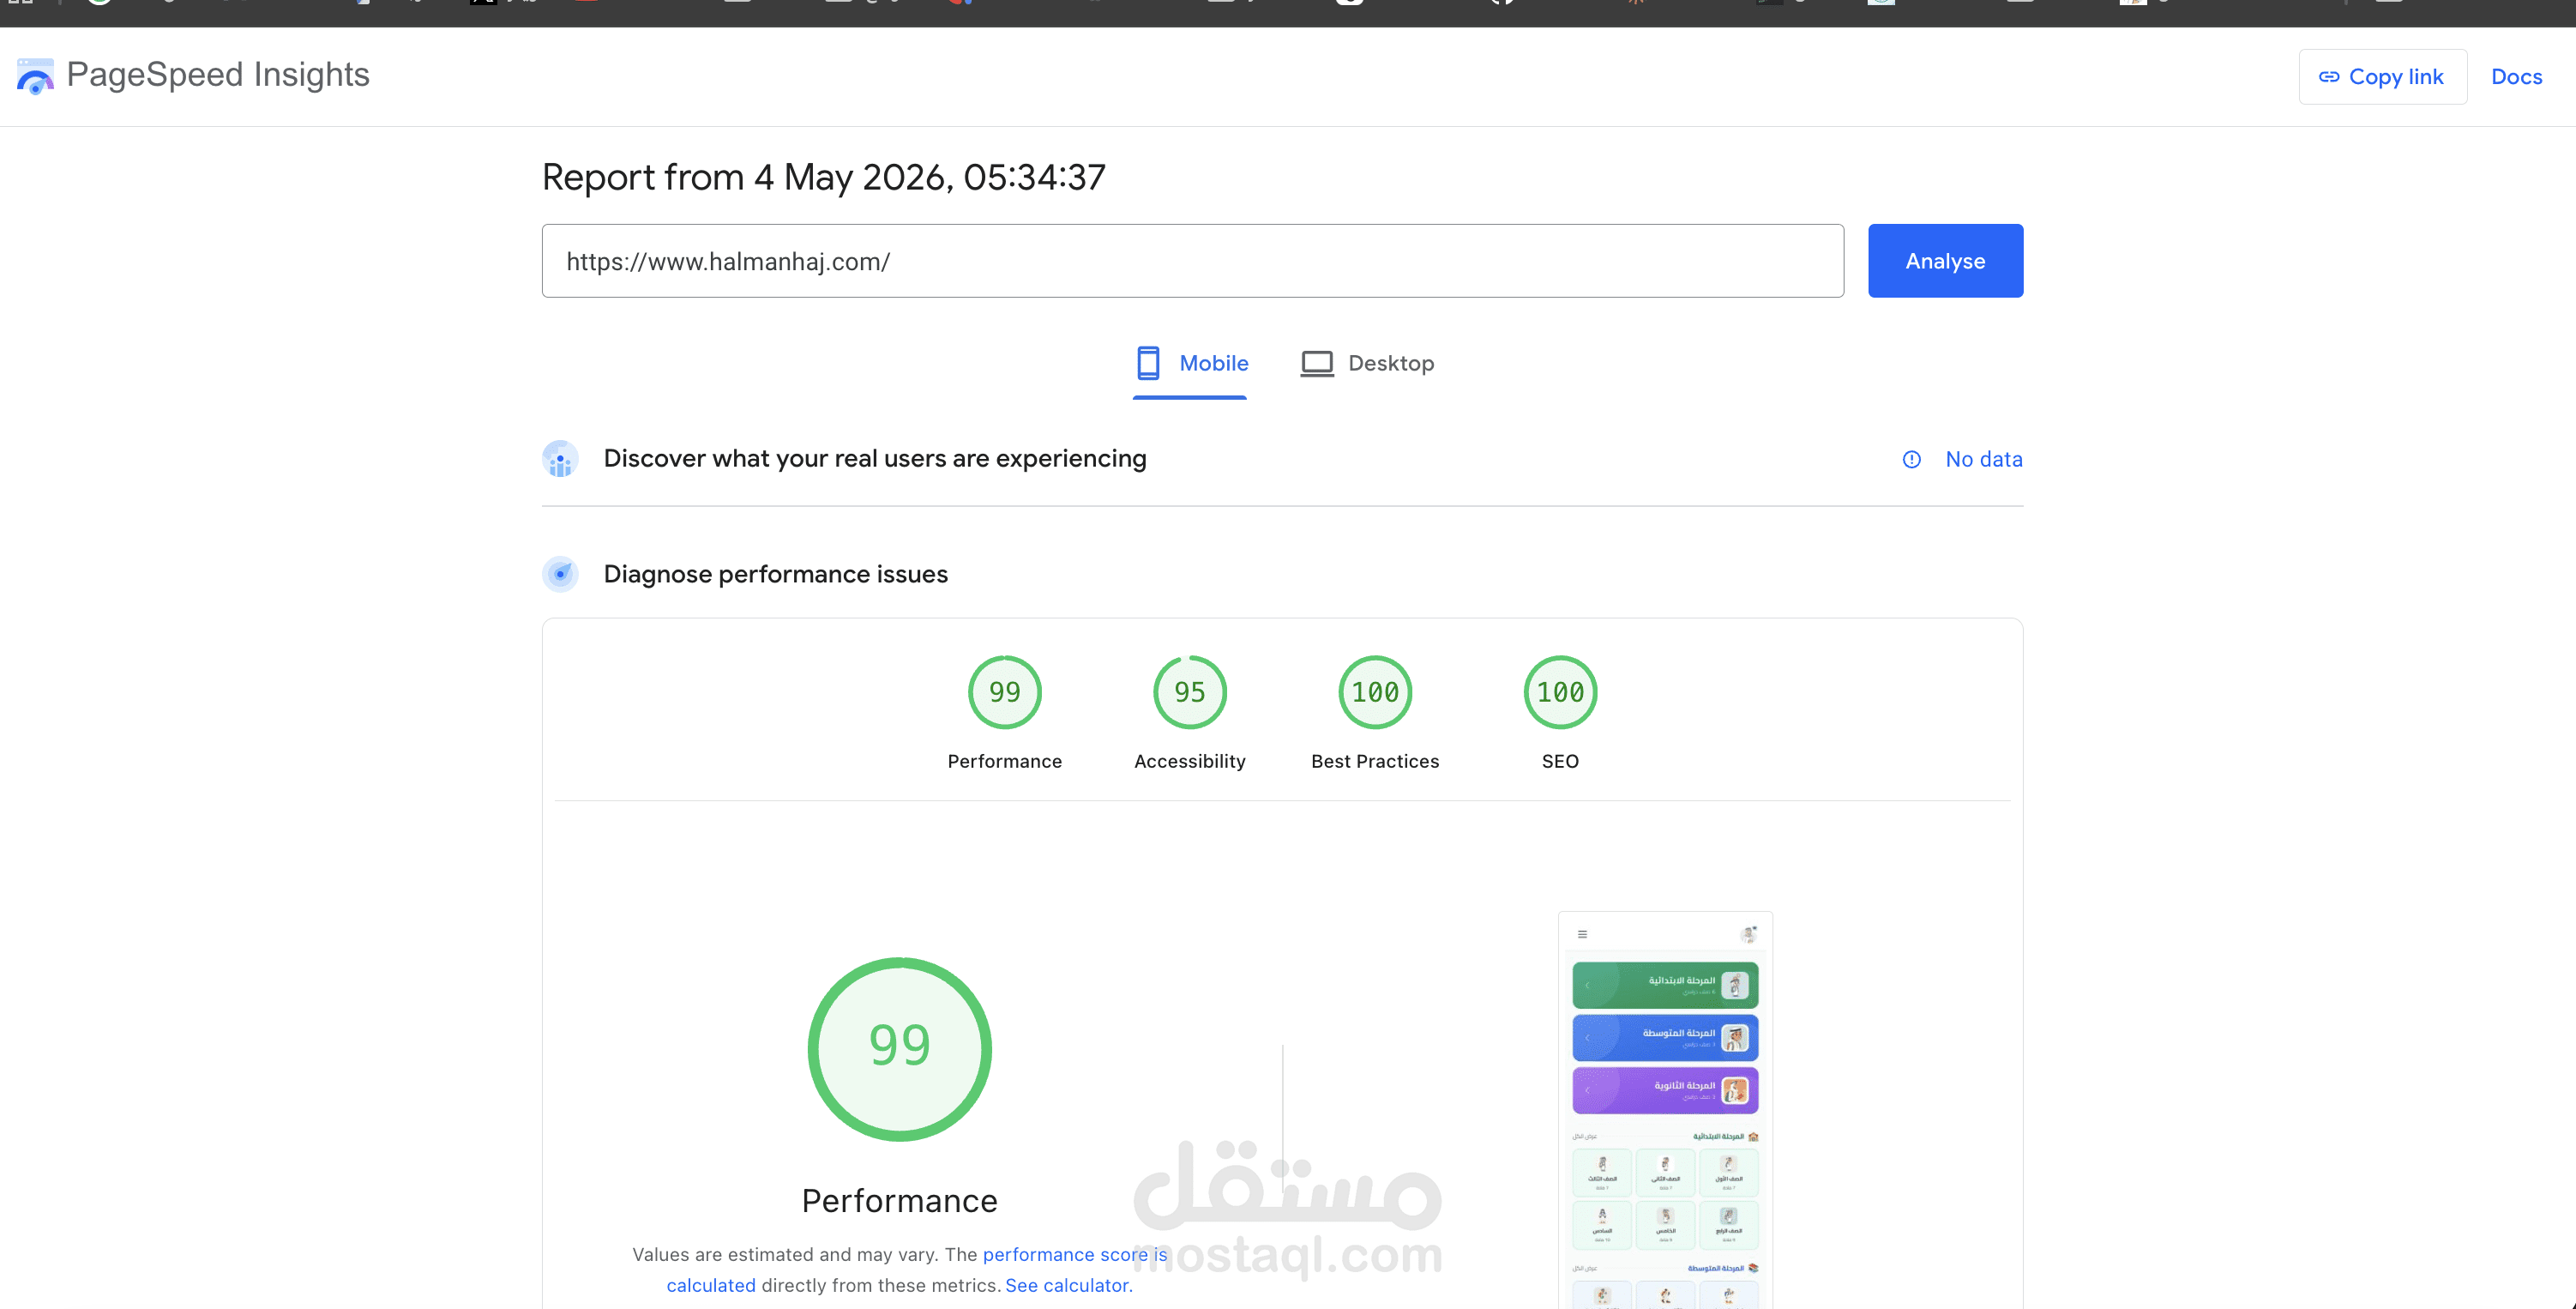Focus the URL input field
2576x1309 pixels.
pos(1192,261)
